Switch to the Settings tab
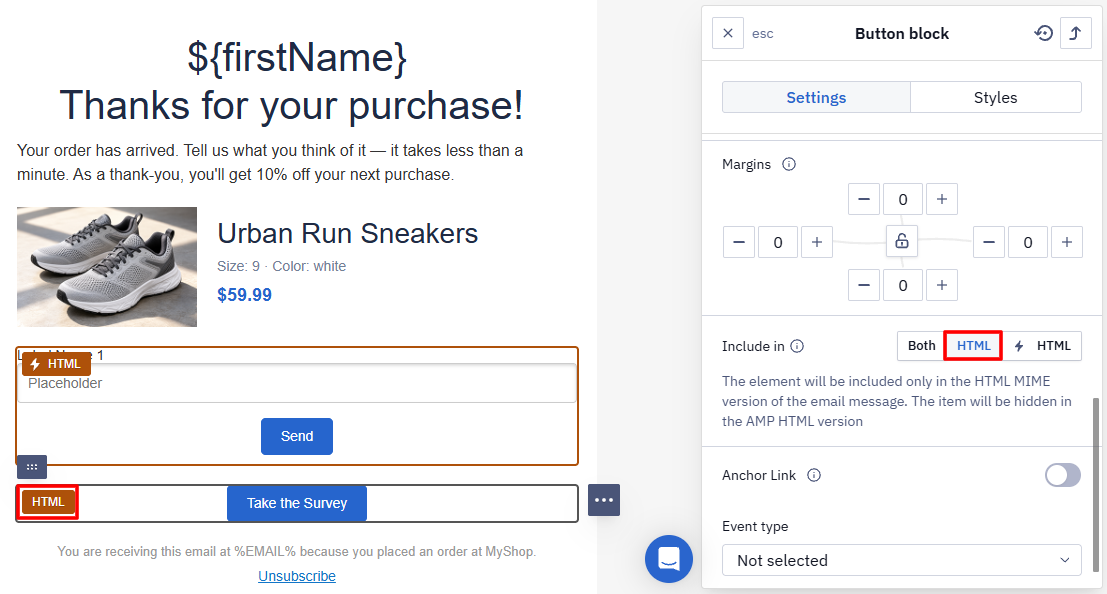Screen dimensions: 1107x594 pos(816,97)
